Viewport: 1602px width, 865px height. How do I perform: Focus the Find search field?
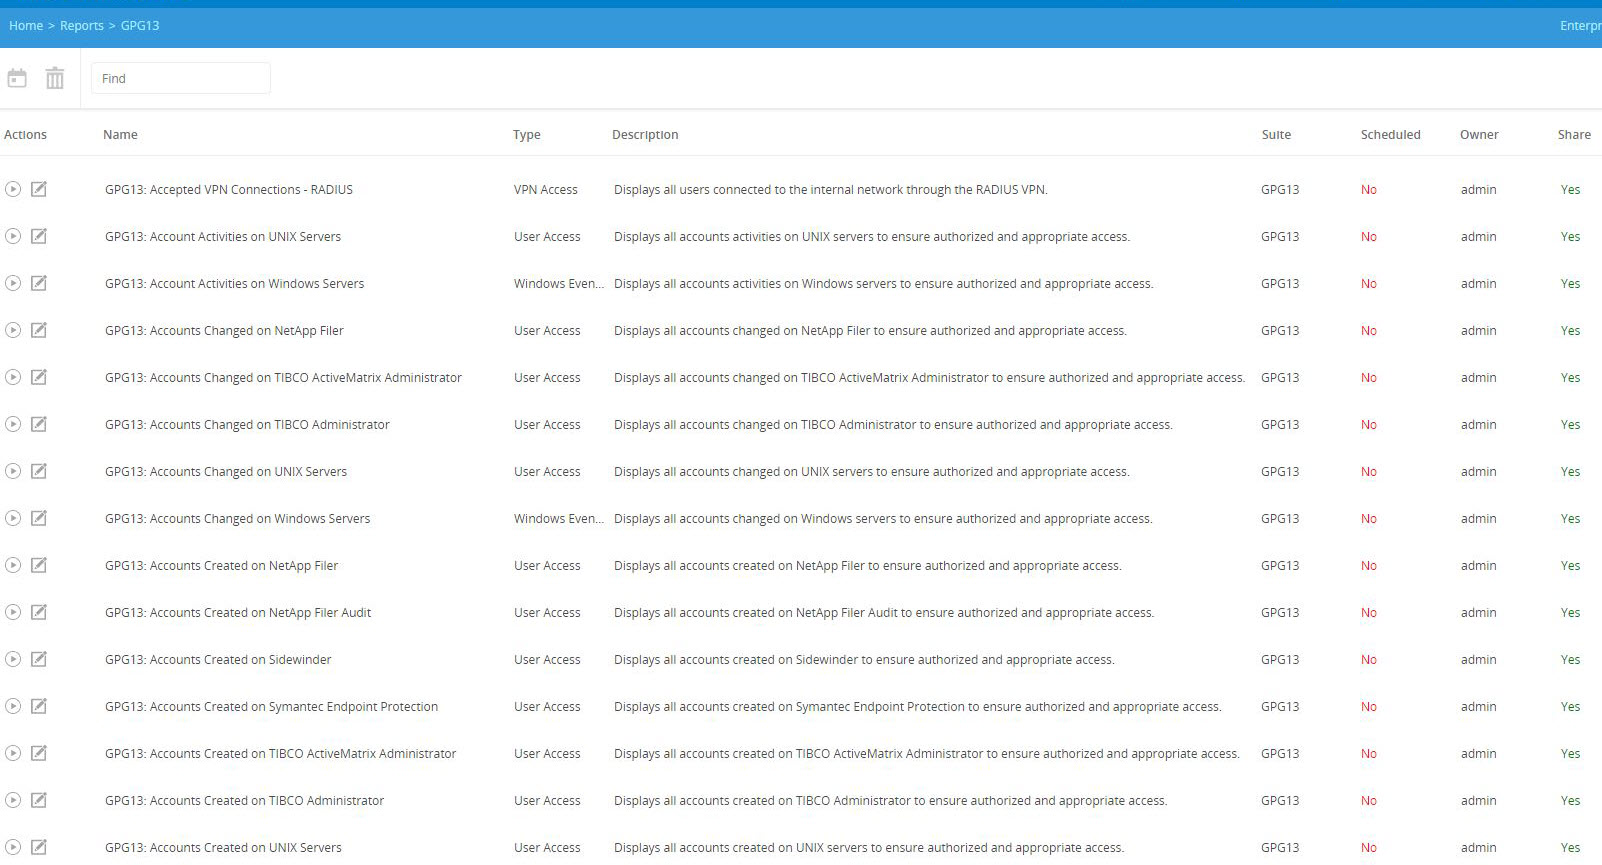point(181,78)
